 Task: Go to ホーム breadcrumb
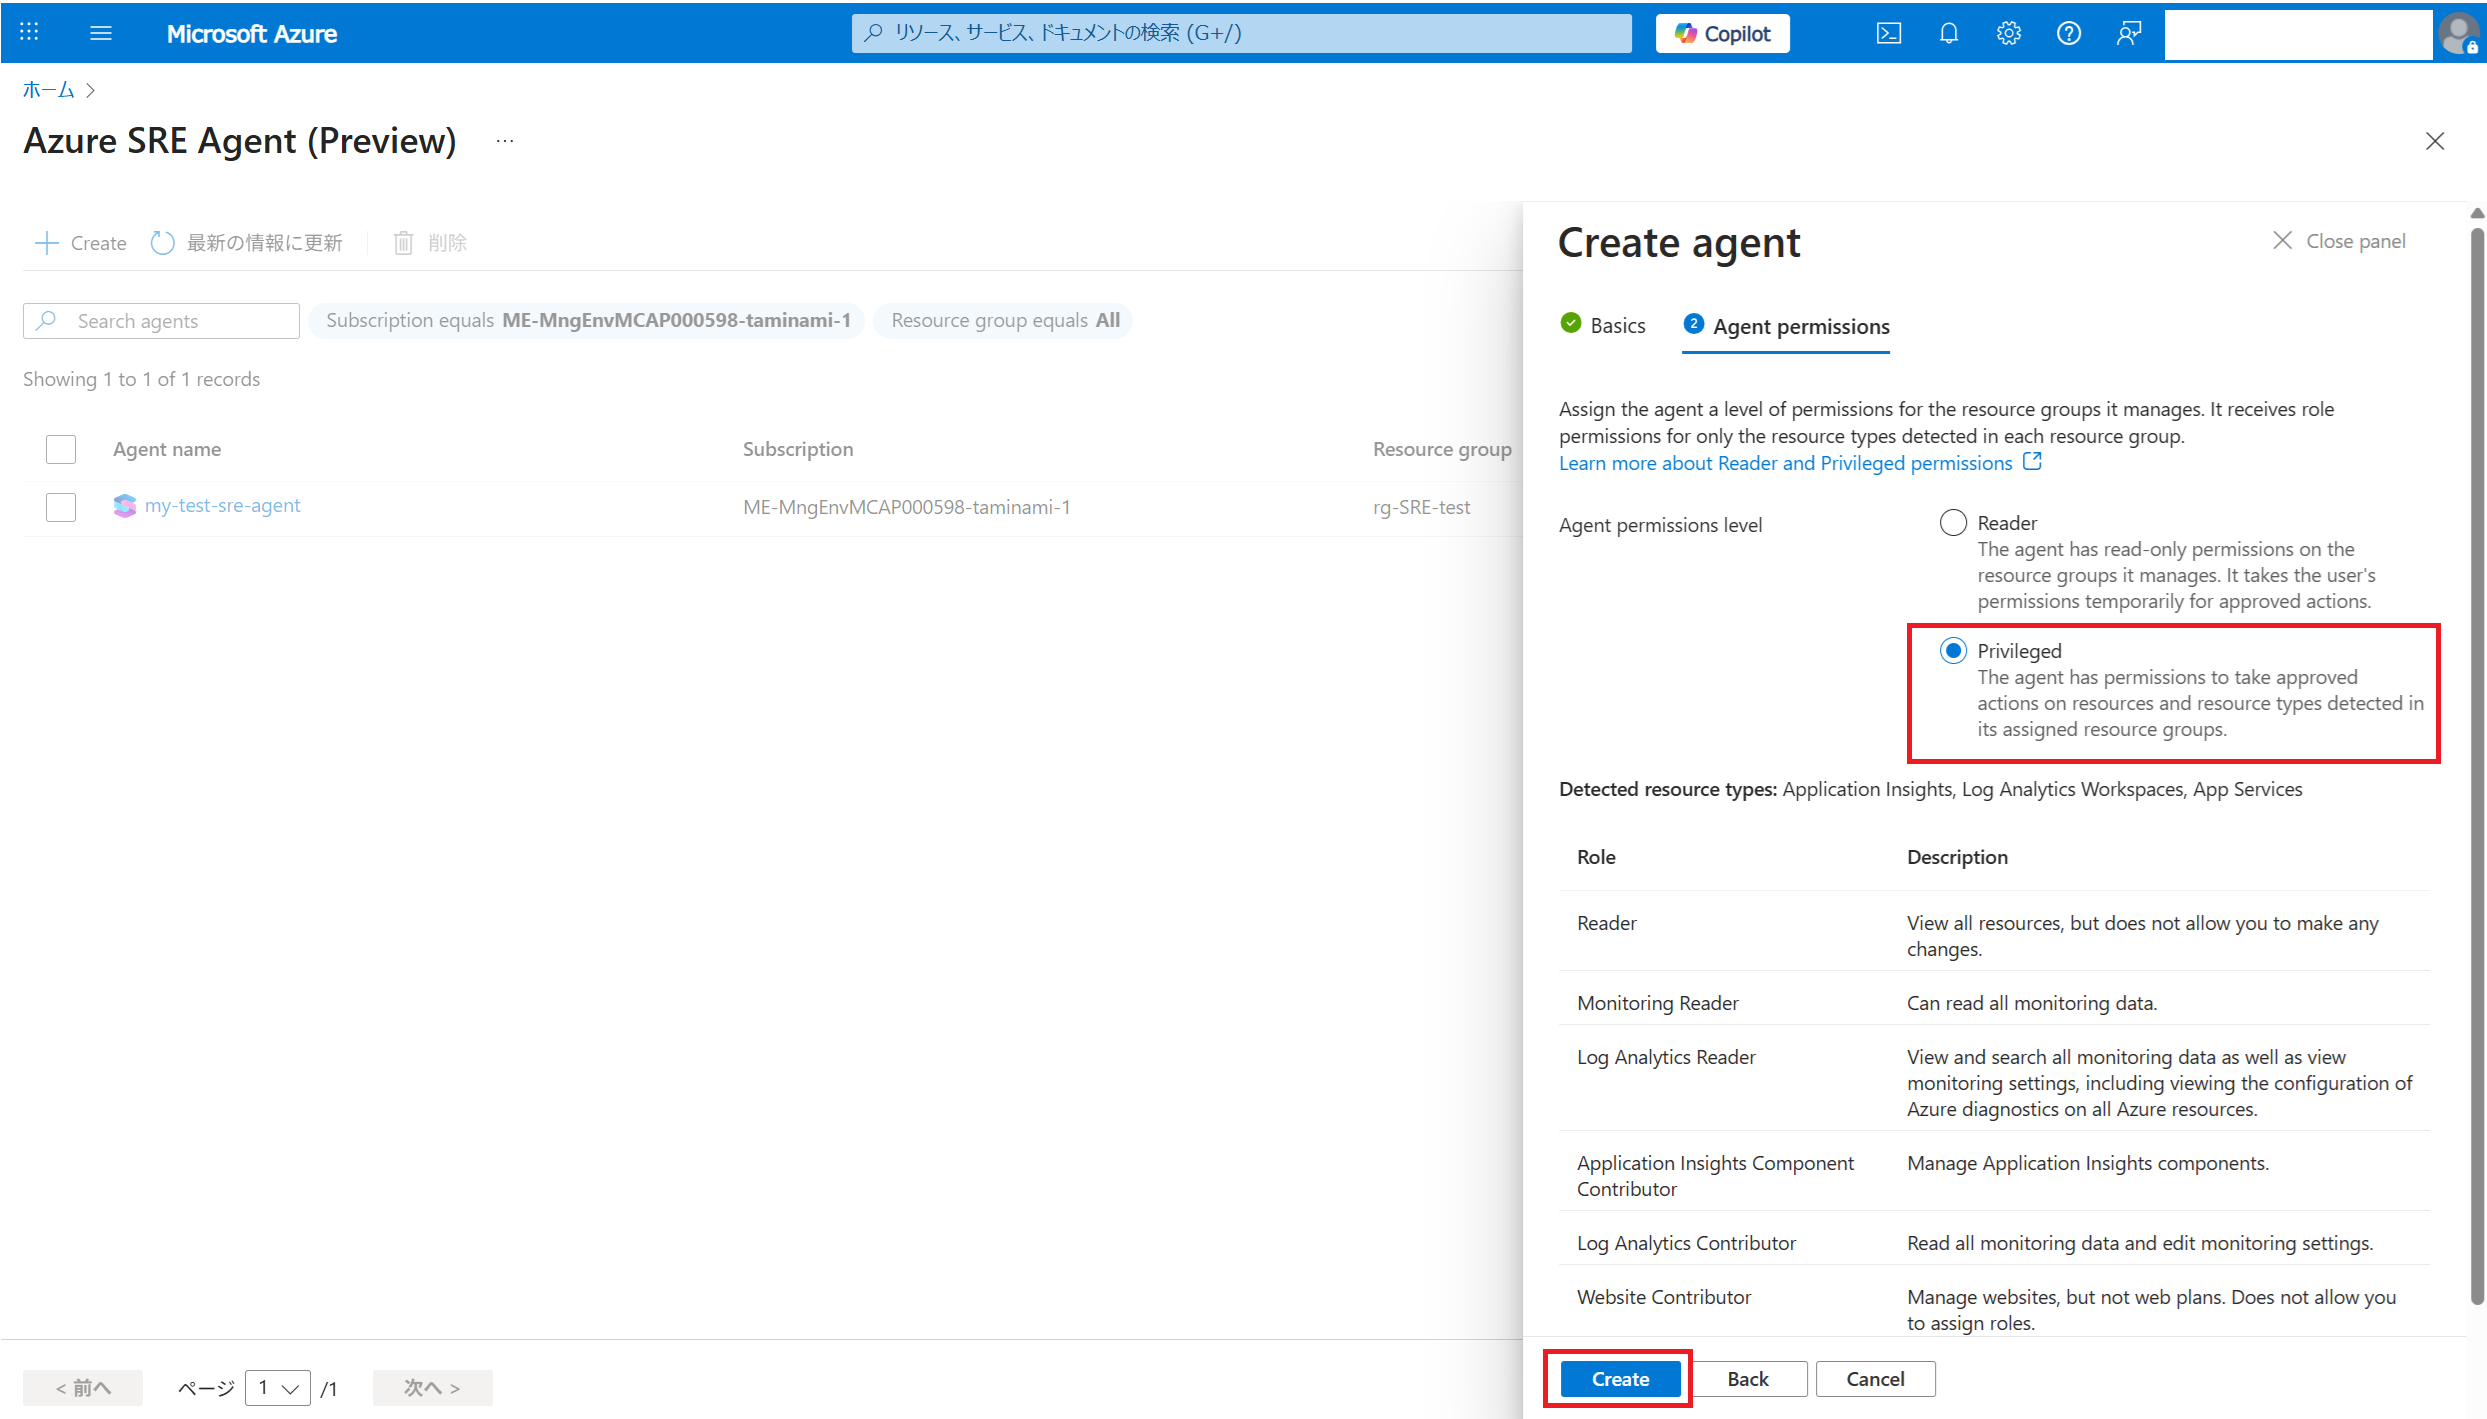[48, 90]
